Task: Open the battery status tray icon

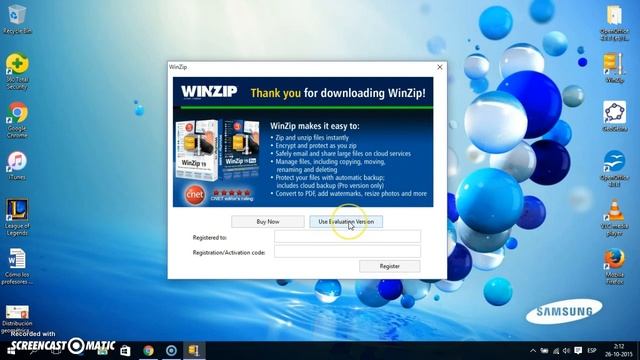Action: (544, 351)
